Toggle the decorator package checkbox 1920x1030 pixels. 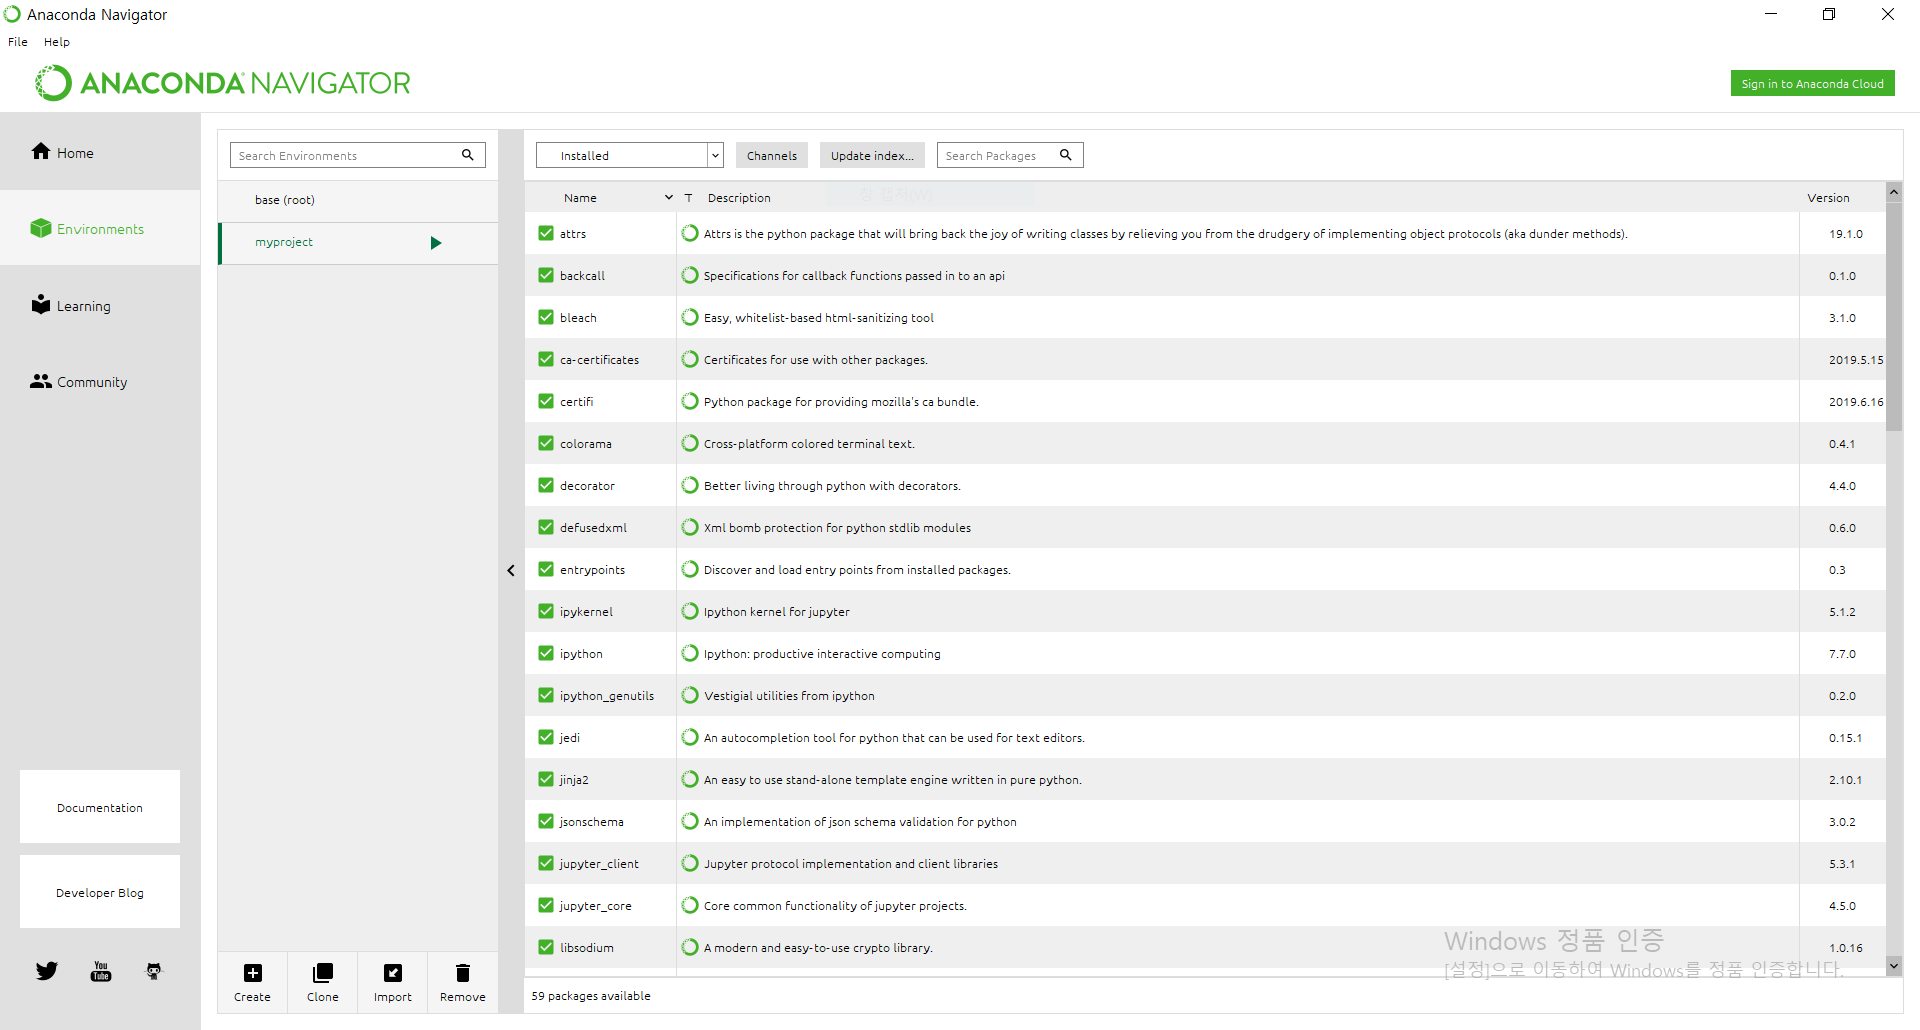click(546, 485)
